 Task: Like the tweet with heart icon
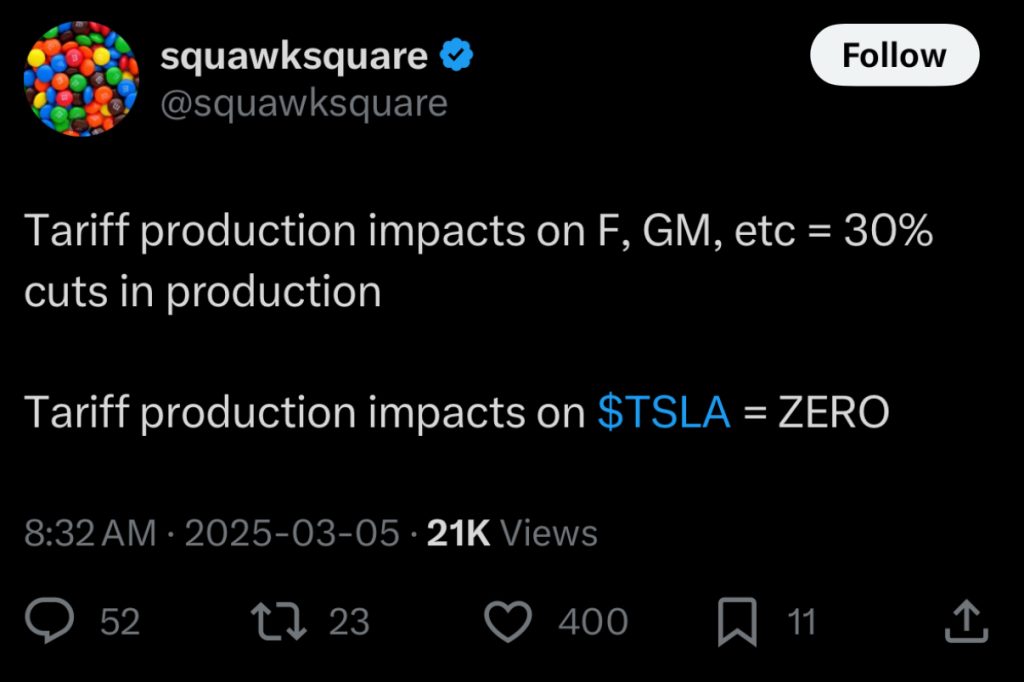508,622
